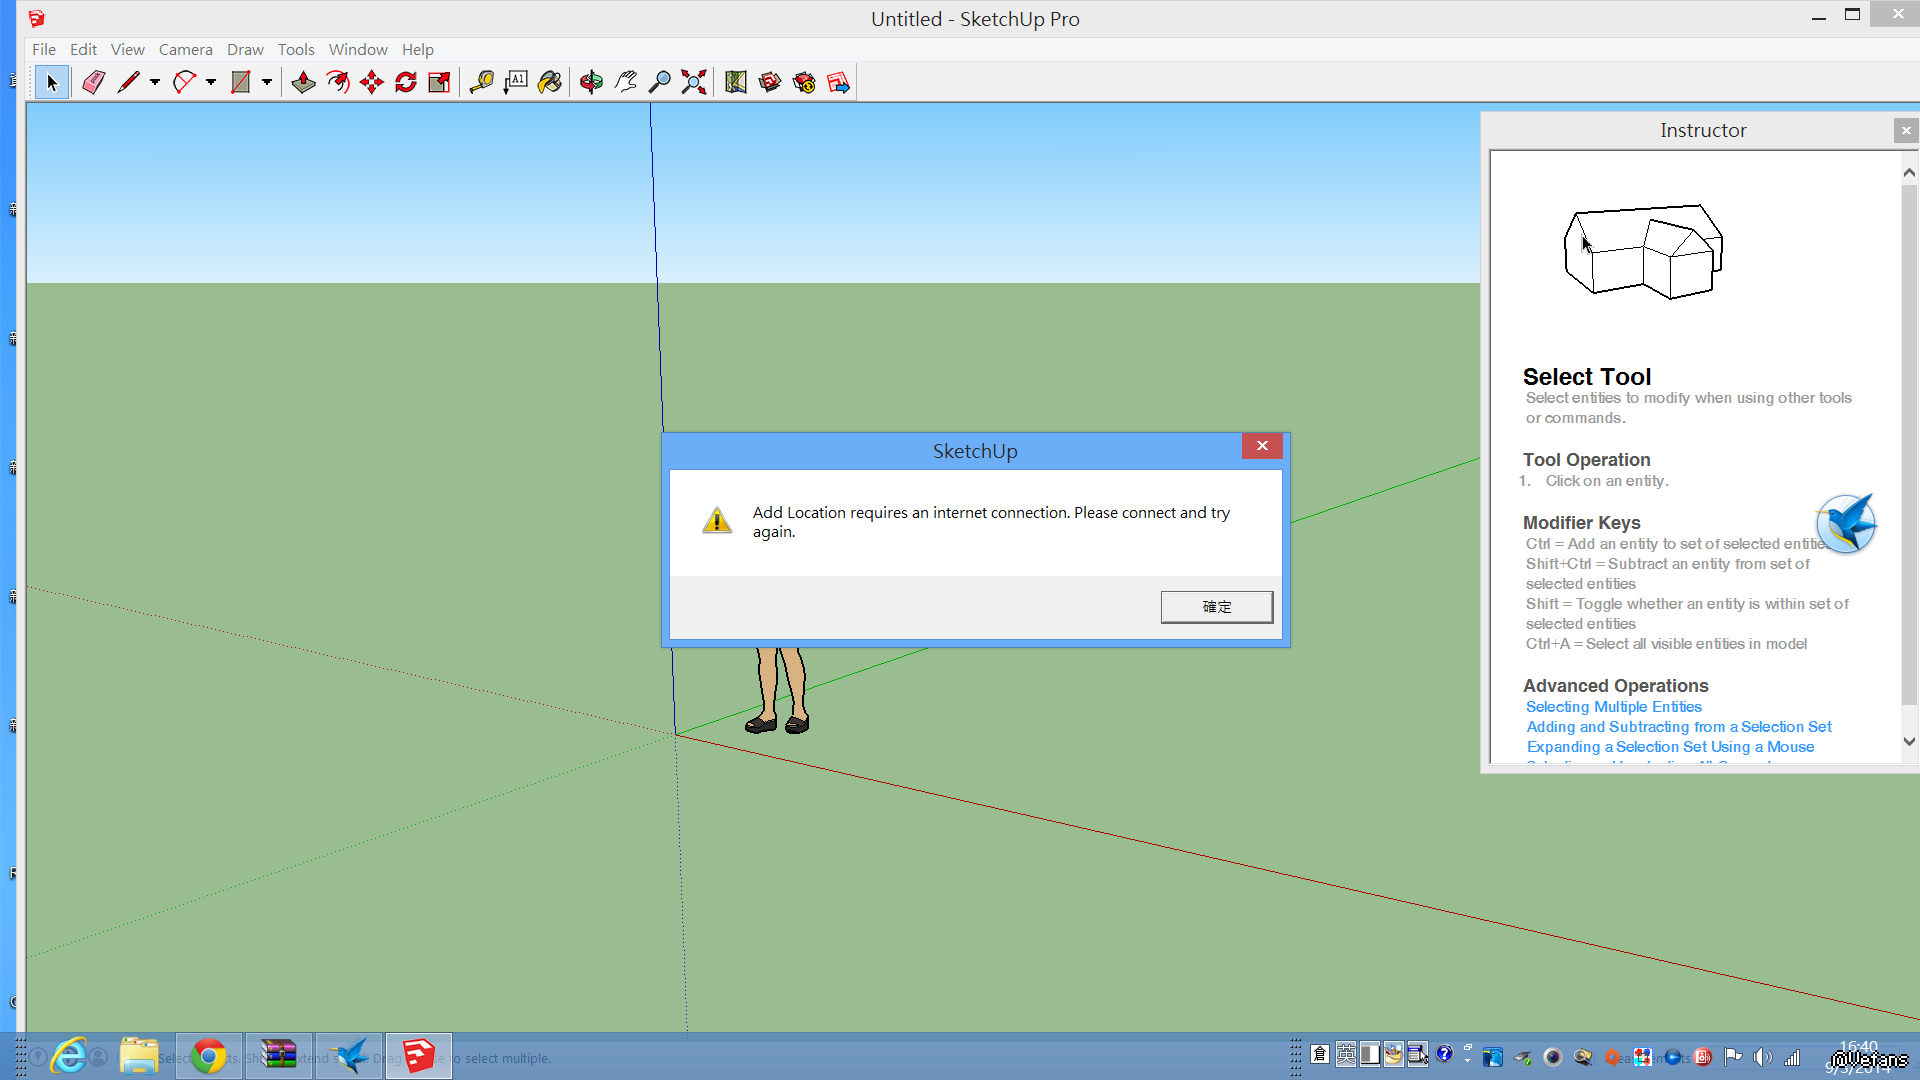Open the Window menu
Screen dimensions: 1920x1080
357,49
